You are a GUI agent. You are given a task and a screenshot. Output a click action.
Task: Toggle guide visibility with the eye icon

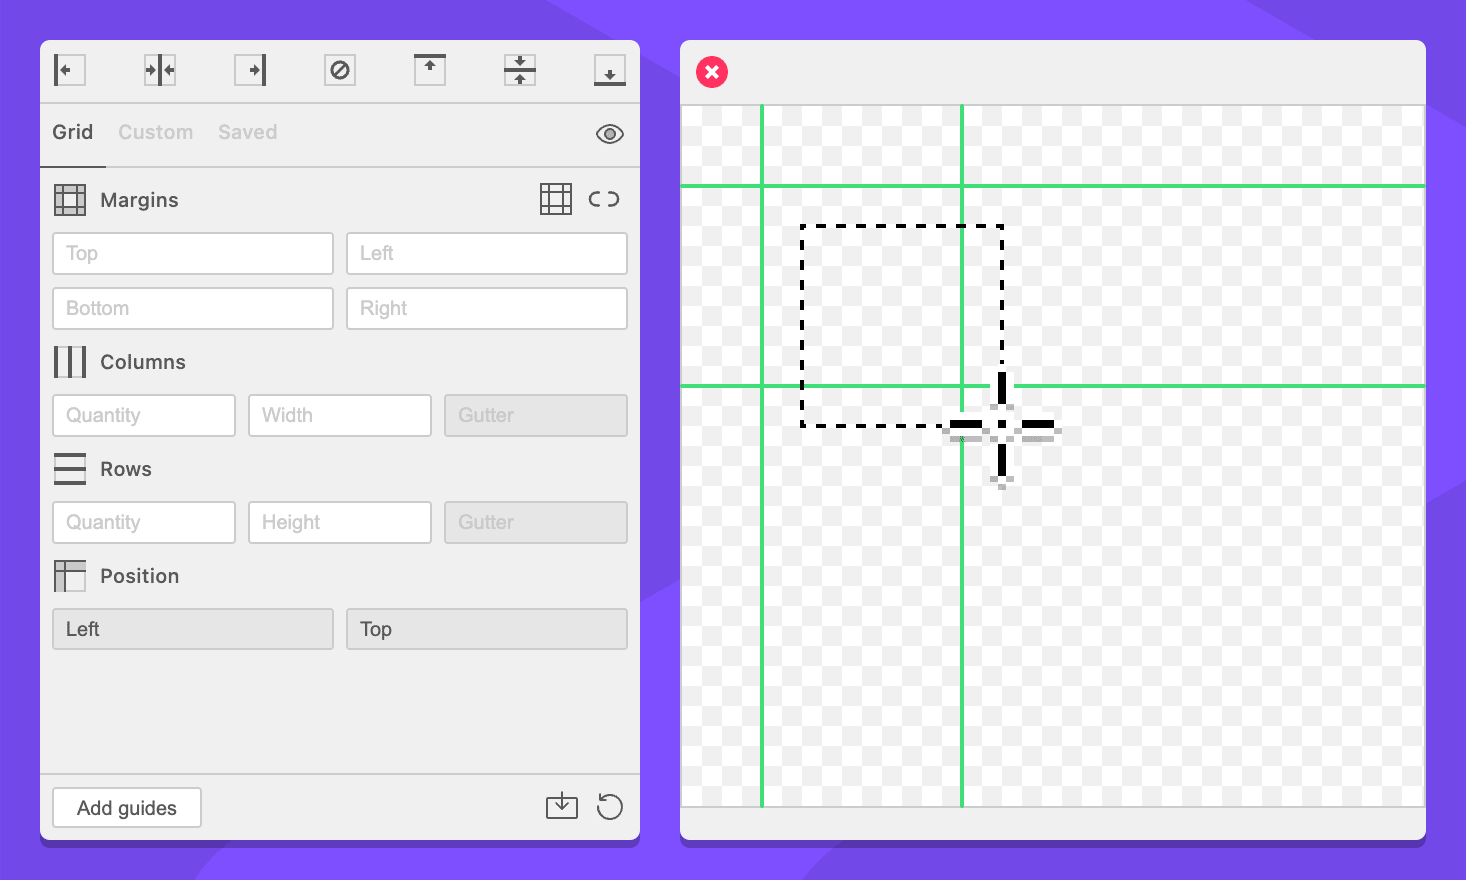pyautogui.click(x=609, y=134)
